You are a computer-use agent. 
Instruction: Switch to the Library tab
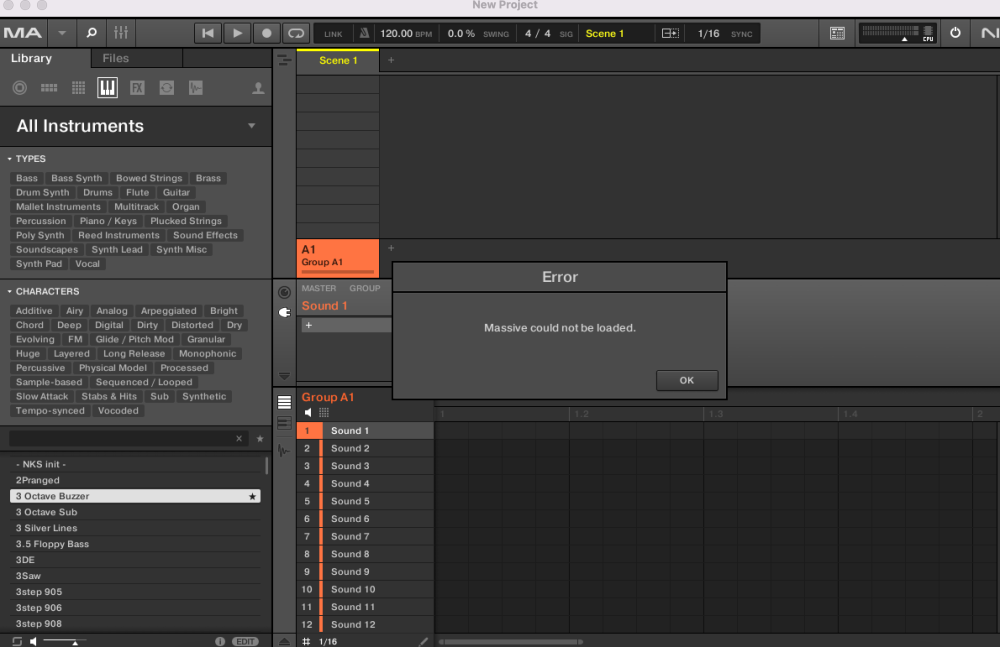click(31, 58)
